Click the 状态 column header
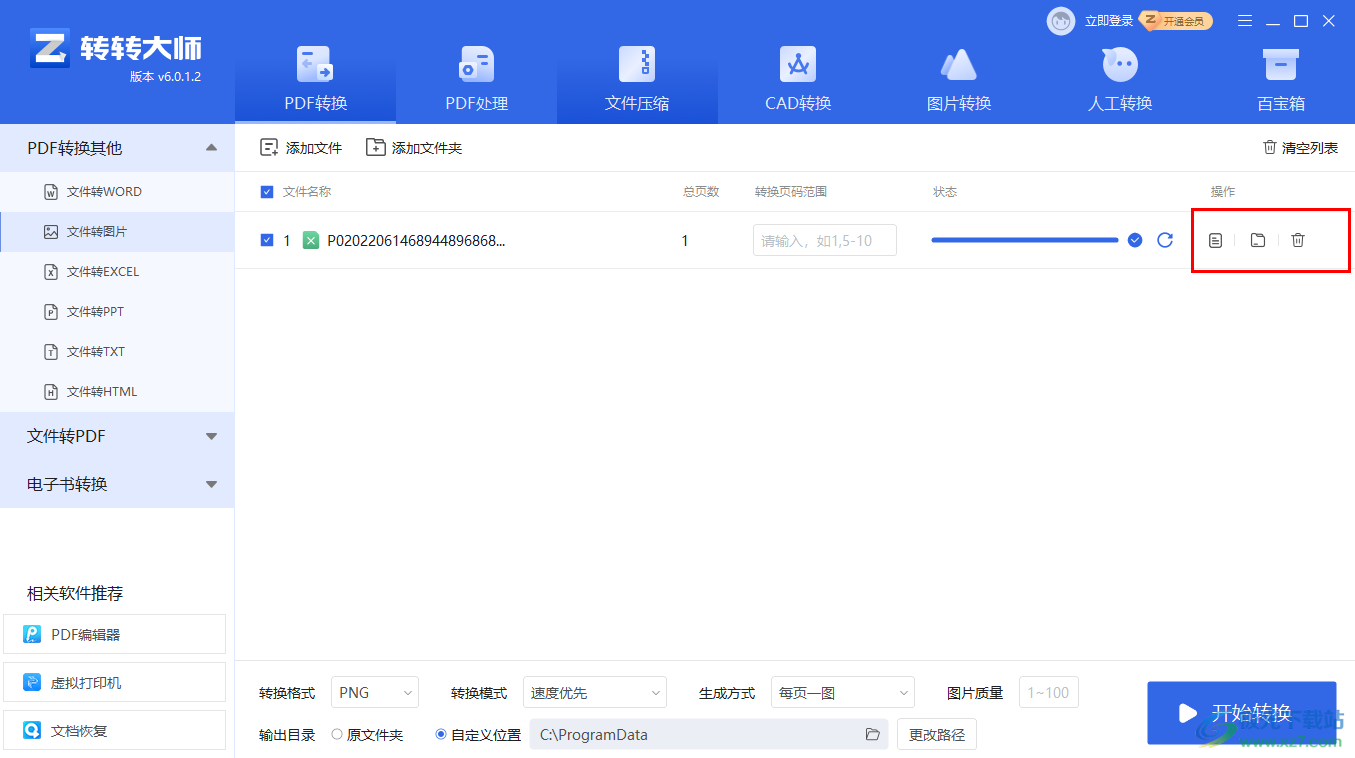 coord(945,192)
